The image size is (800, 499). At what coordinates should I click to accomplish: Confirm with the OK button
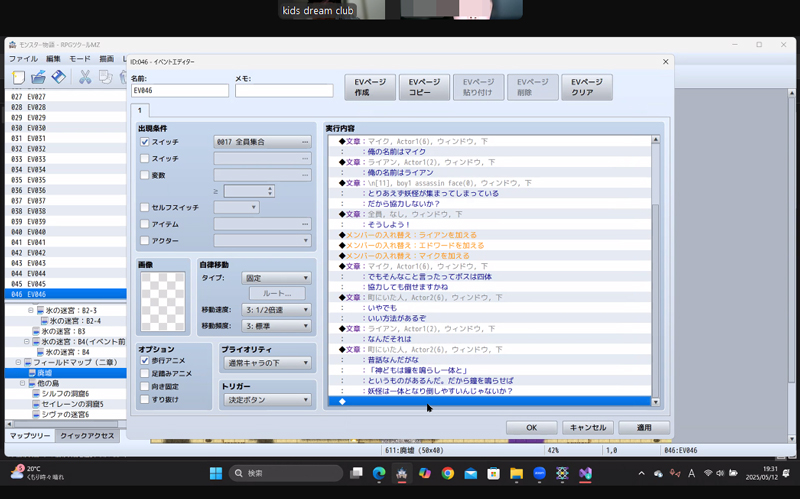tap(532, 428)
